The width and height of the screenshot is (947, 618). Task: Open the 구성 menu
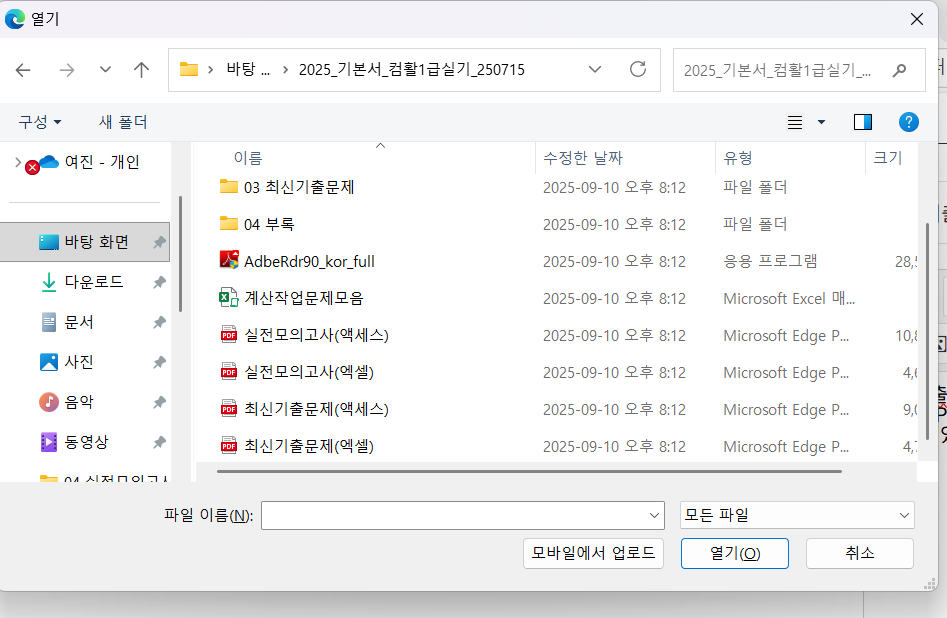point(40,122)
